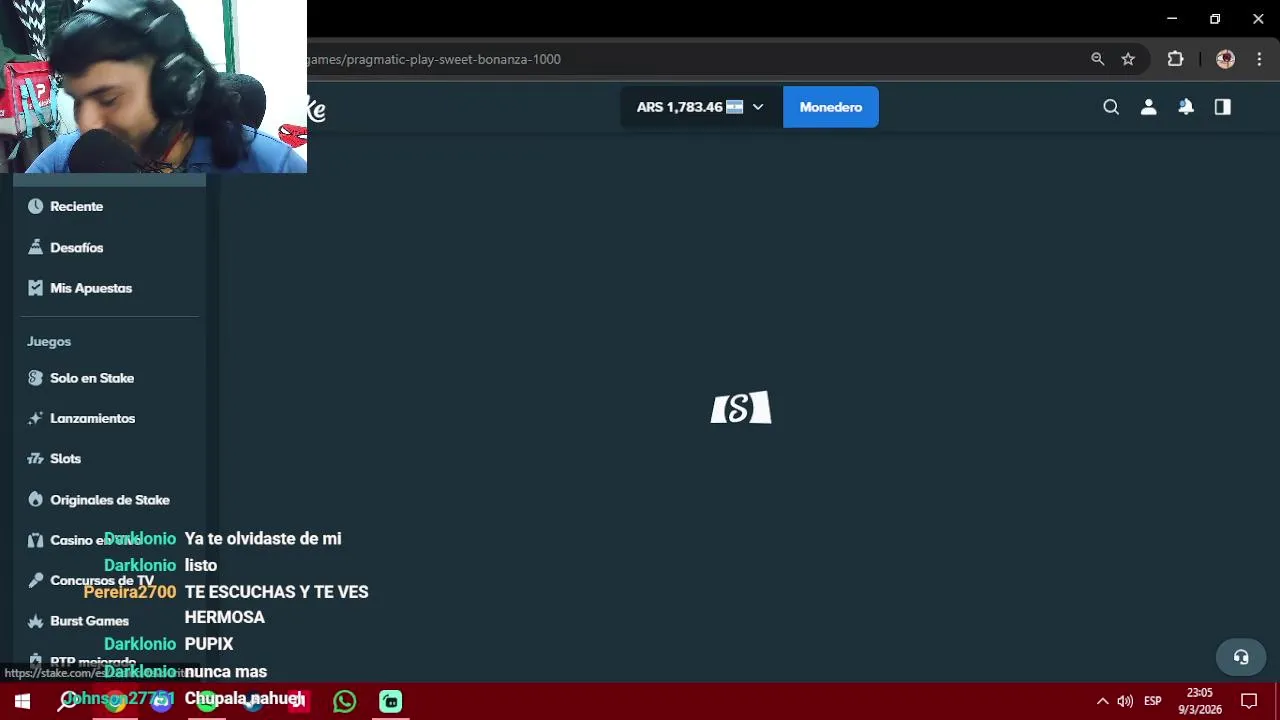
Task: Open the user profile icon
Action: [1148, 107]
